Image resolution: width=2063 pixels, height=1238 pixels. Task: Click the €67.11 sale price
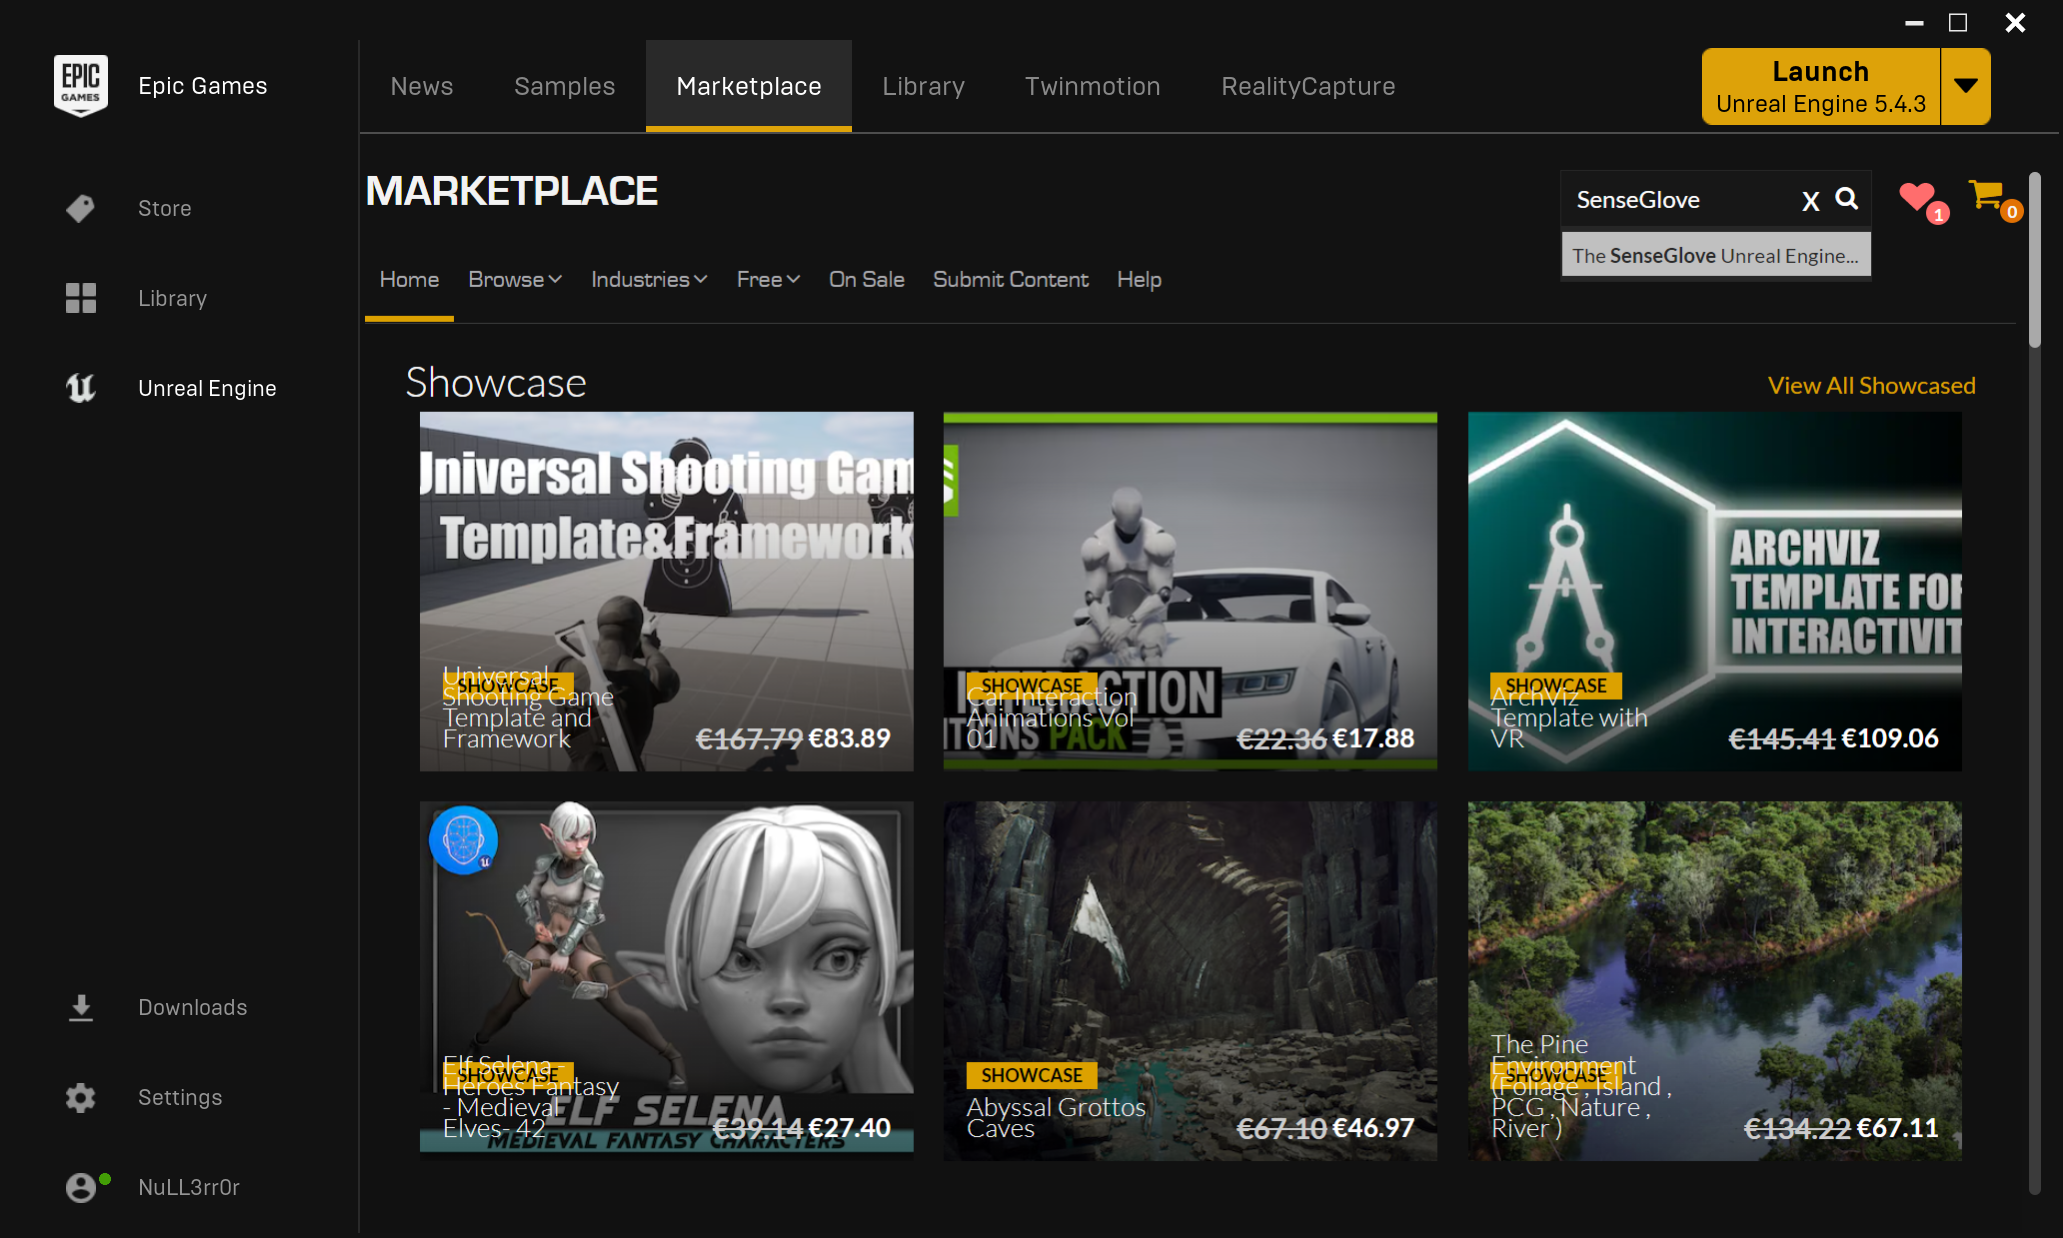click(1897, 1128)
